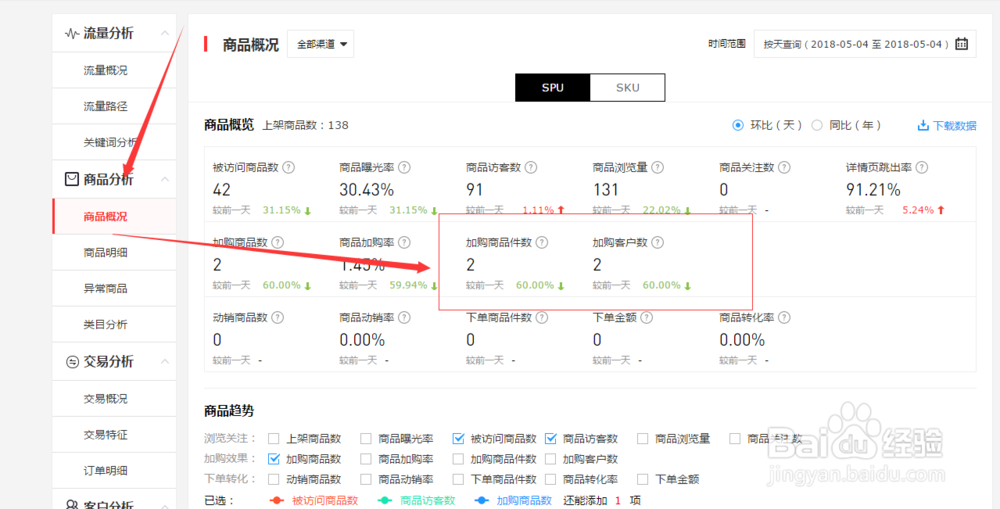Open the 全部渠道 channel dropdown
The image size is (1000, 509).
tap(321, 44)
